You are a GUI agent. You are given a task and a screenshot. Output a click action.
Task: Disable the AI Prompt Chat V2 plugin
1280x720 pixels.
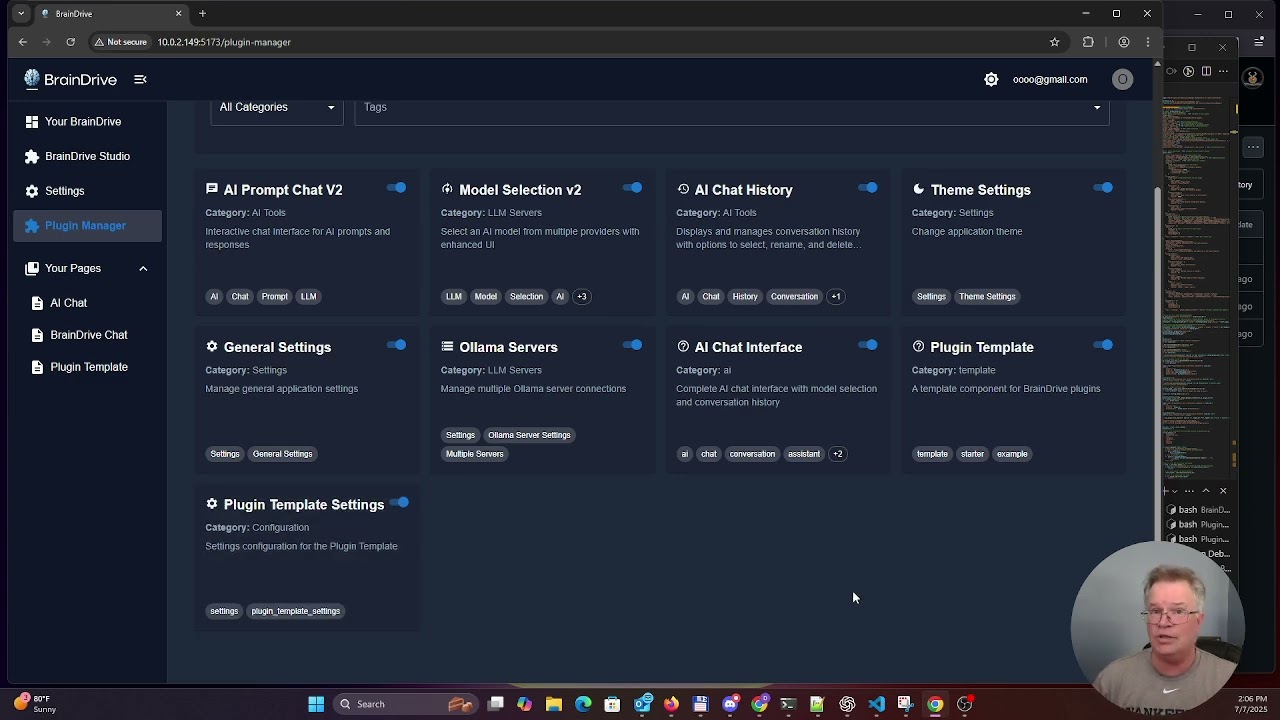pos(397,188)
